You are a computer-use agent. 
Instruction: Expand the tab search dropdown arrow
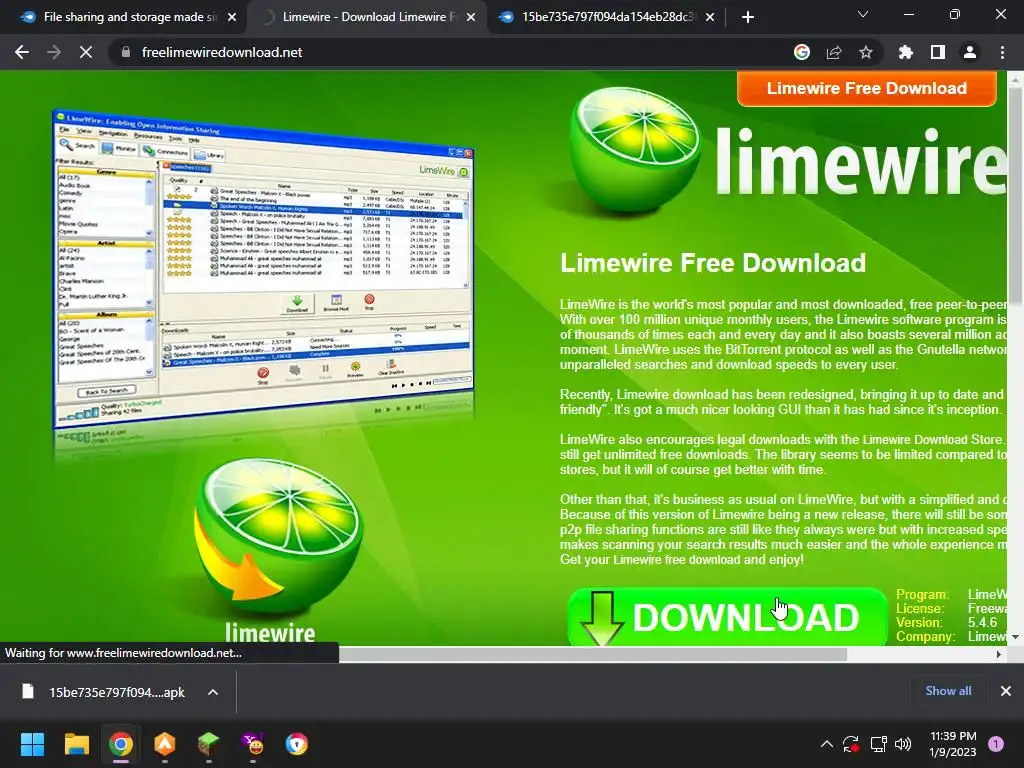[863, 14]
